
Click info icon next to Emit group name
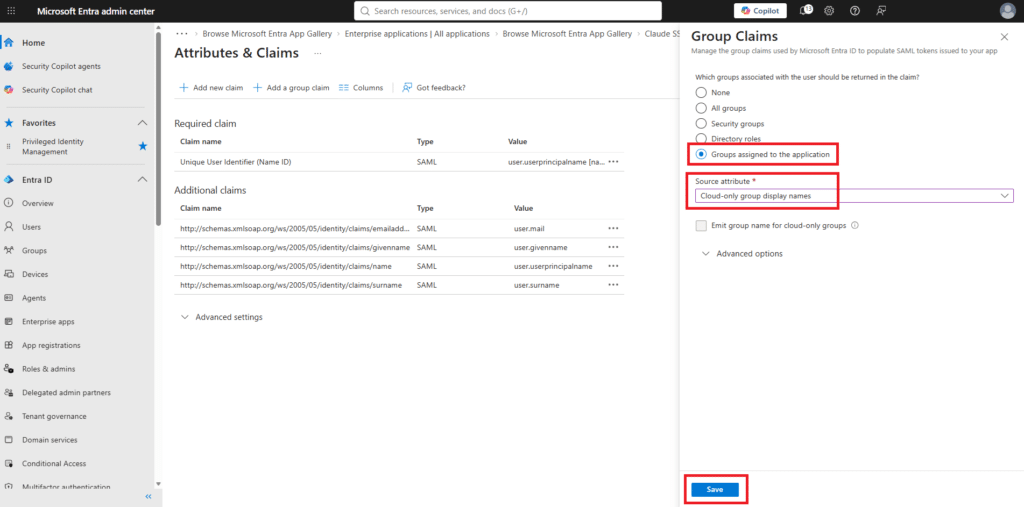click(x=855, y=225)
